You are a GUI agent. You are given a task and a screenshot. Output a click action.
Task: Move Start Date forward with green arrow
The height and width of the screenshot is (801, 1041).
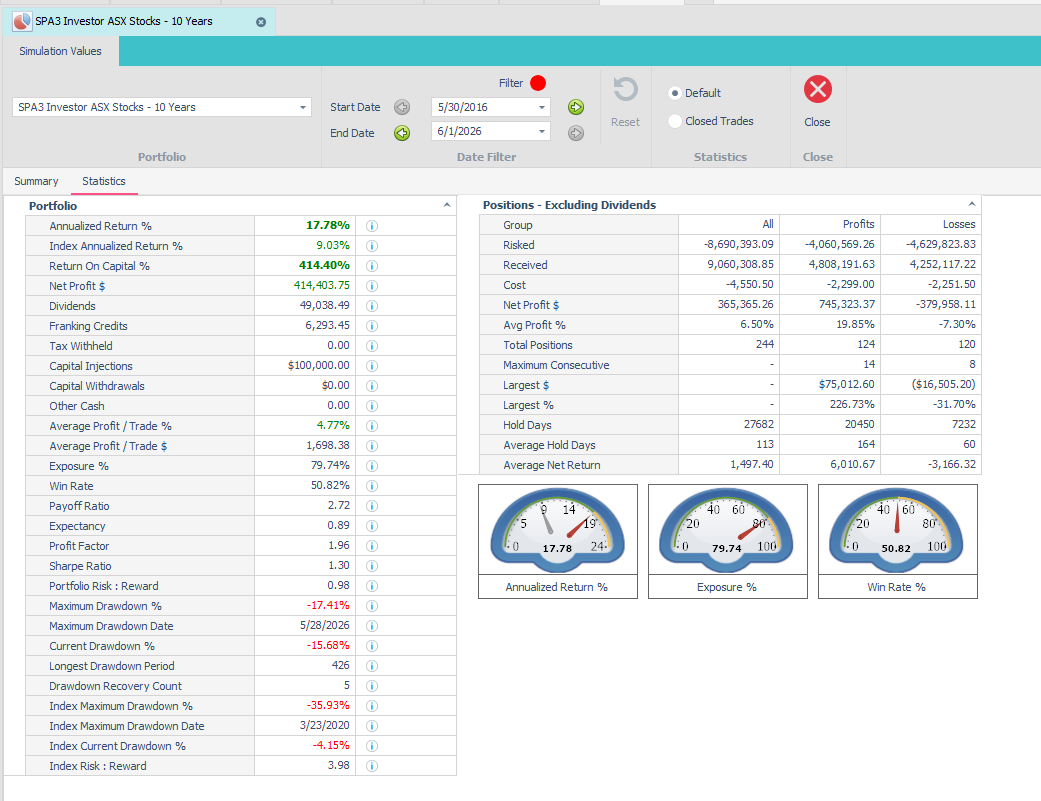coord(576,107)
